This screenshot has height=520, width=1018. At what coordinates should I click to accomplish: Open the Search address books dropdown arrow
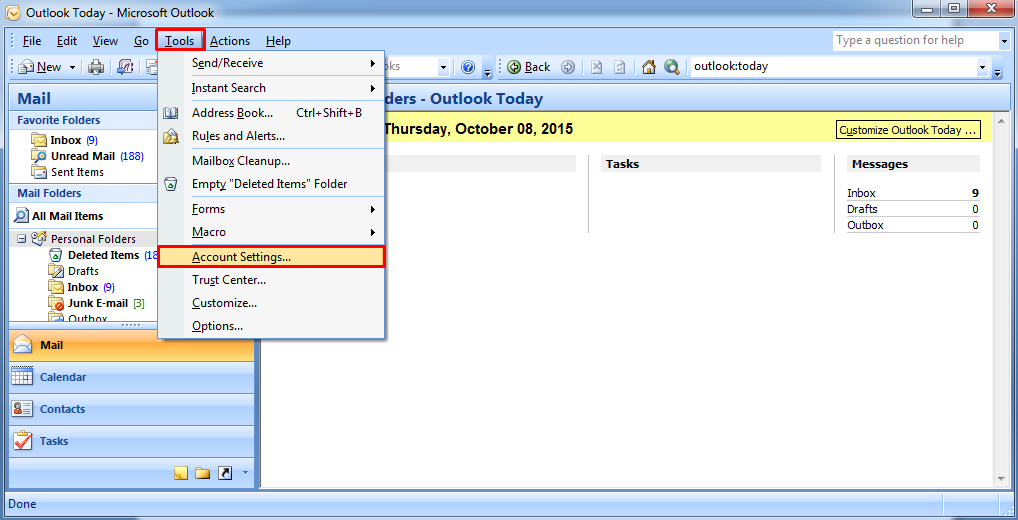point(443,67)
